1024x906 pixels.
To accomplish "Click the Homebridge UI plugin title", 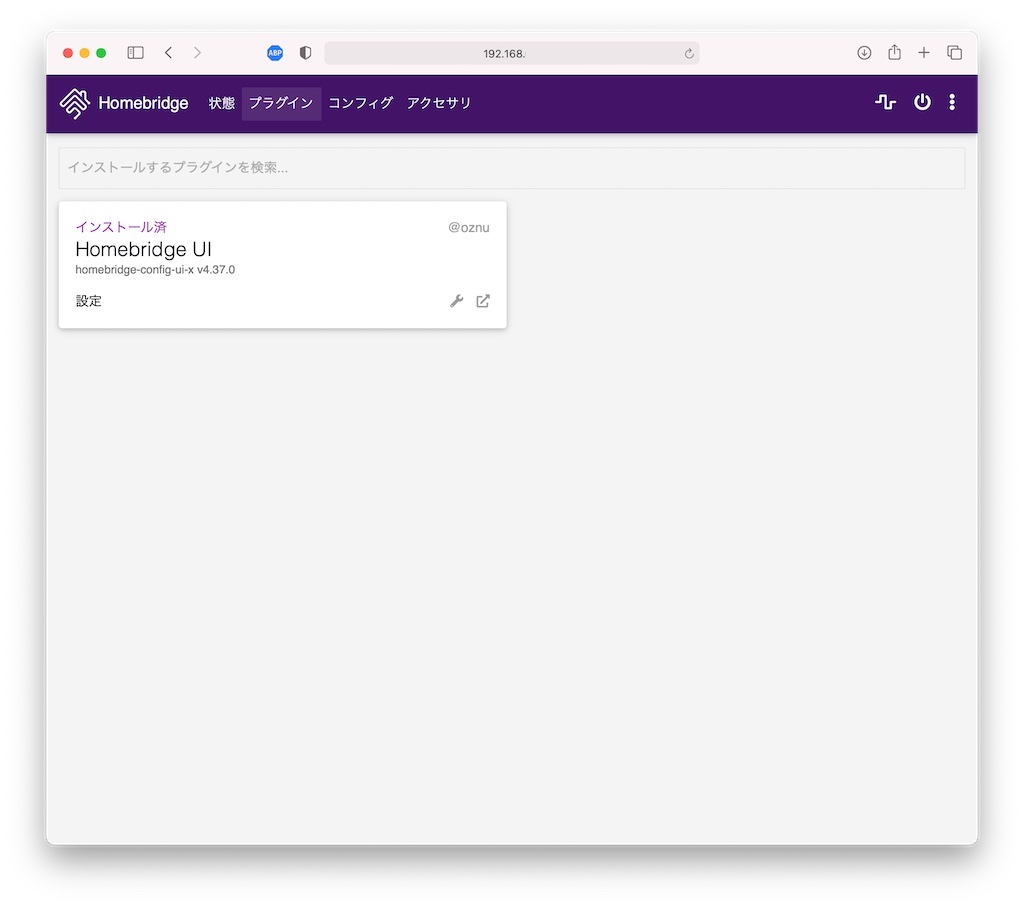I will click(143, 250).
